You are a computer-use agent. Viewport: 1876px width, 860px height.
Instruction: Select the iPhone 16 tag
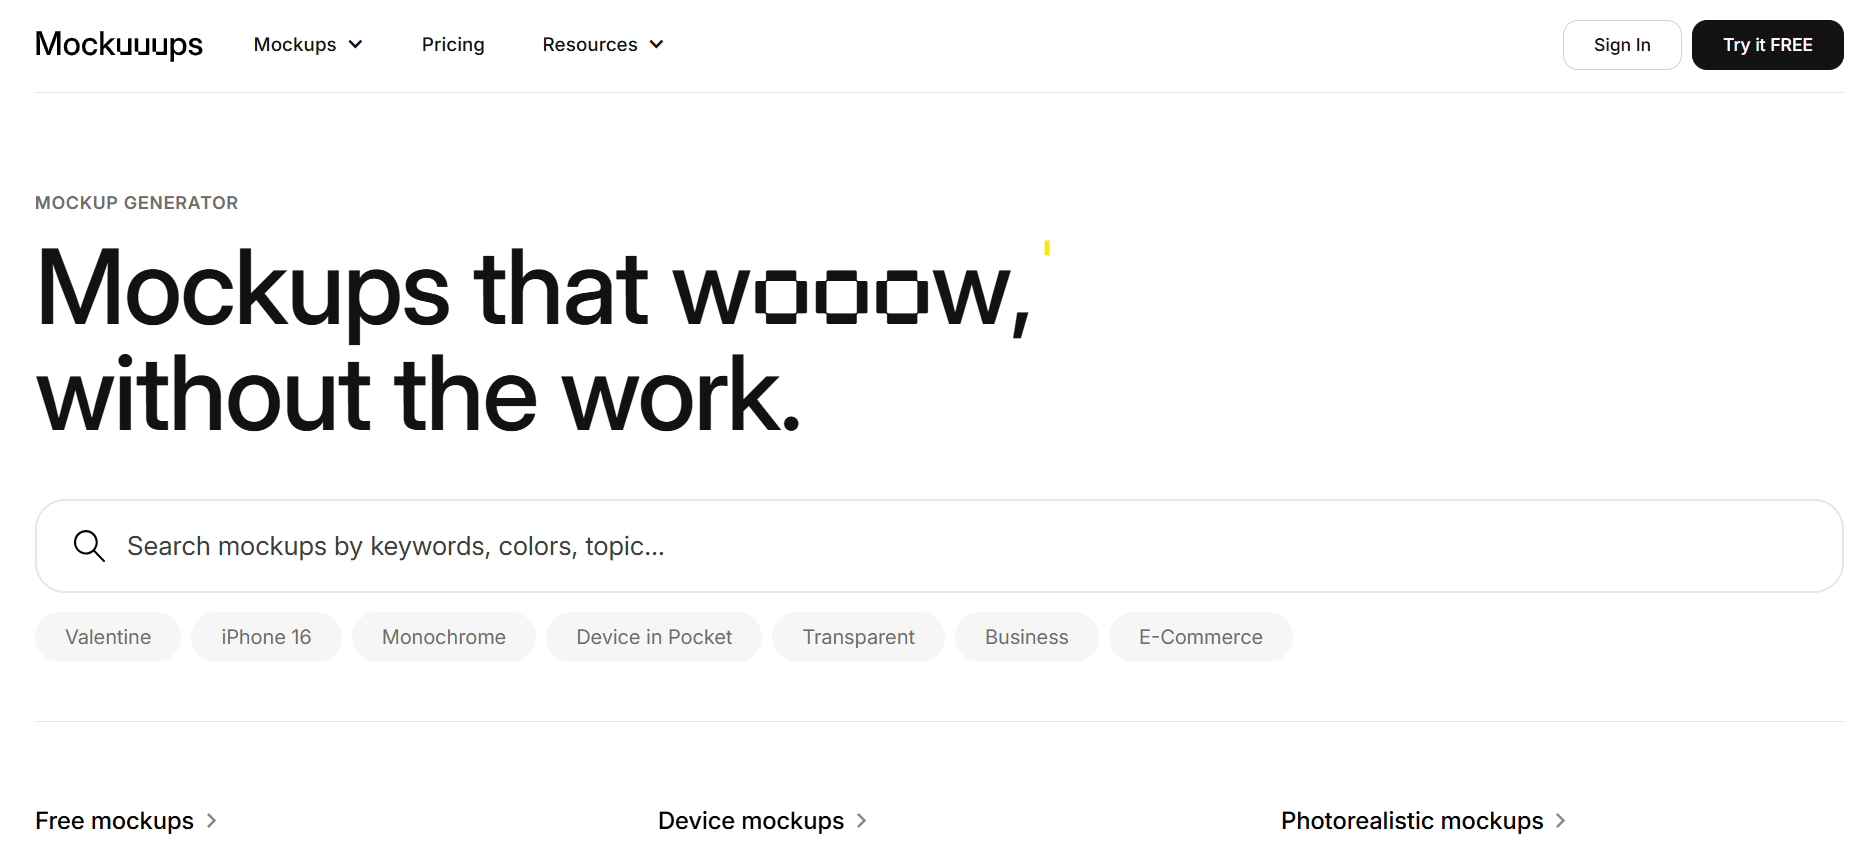[x=266, y=637]
